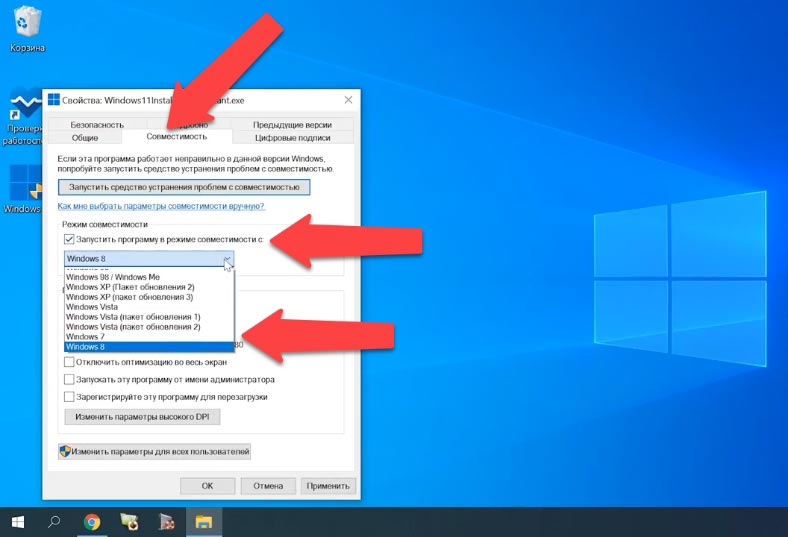The width and height of the screenshot is (788, 537).
Task: Enable disable fullscreen optimizations checkbox
Action: click(69, 362)
